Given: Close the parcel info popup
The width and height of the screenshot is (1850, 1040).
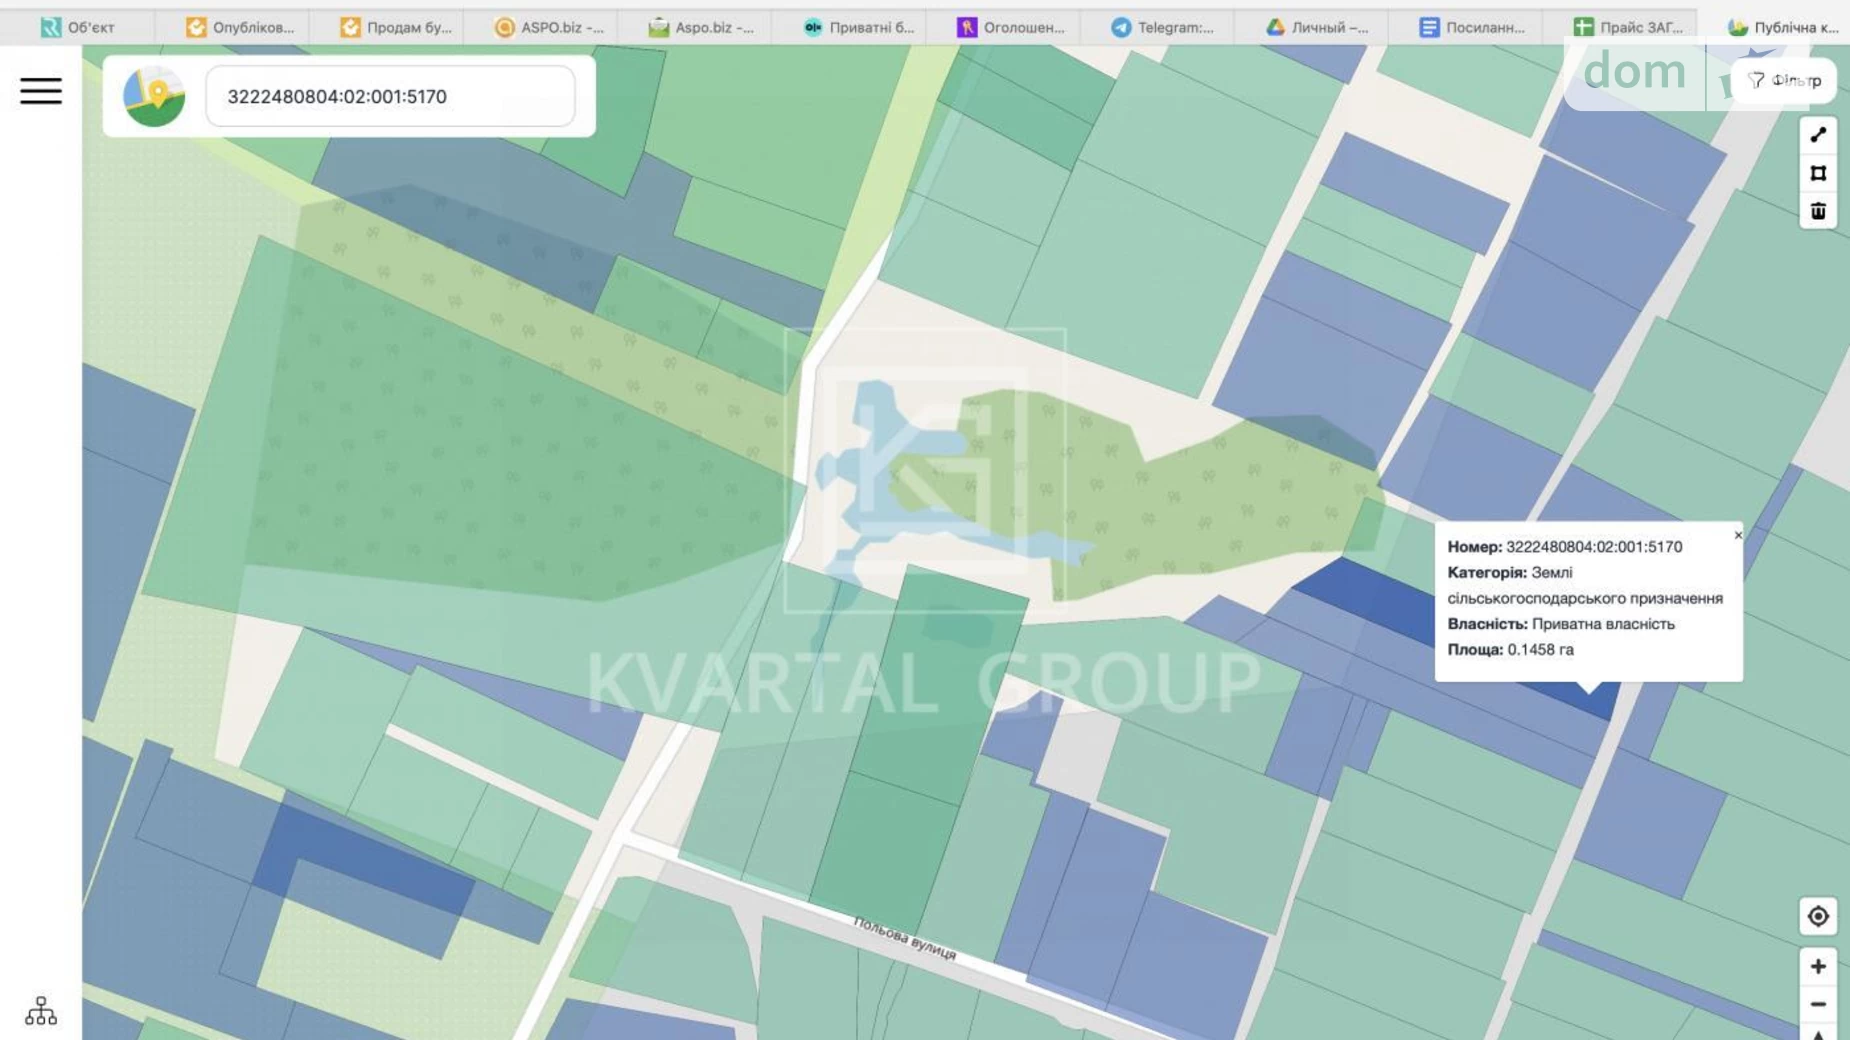Looking at the screenshot, I should (x=1738, y=535).
